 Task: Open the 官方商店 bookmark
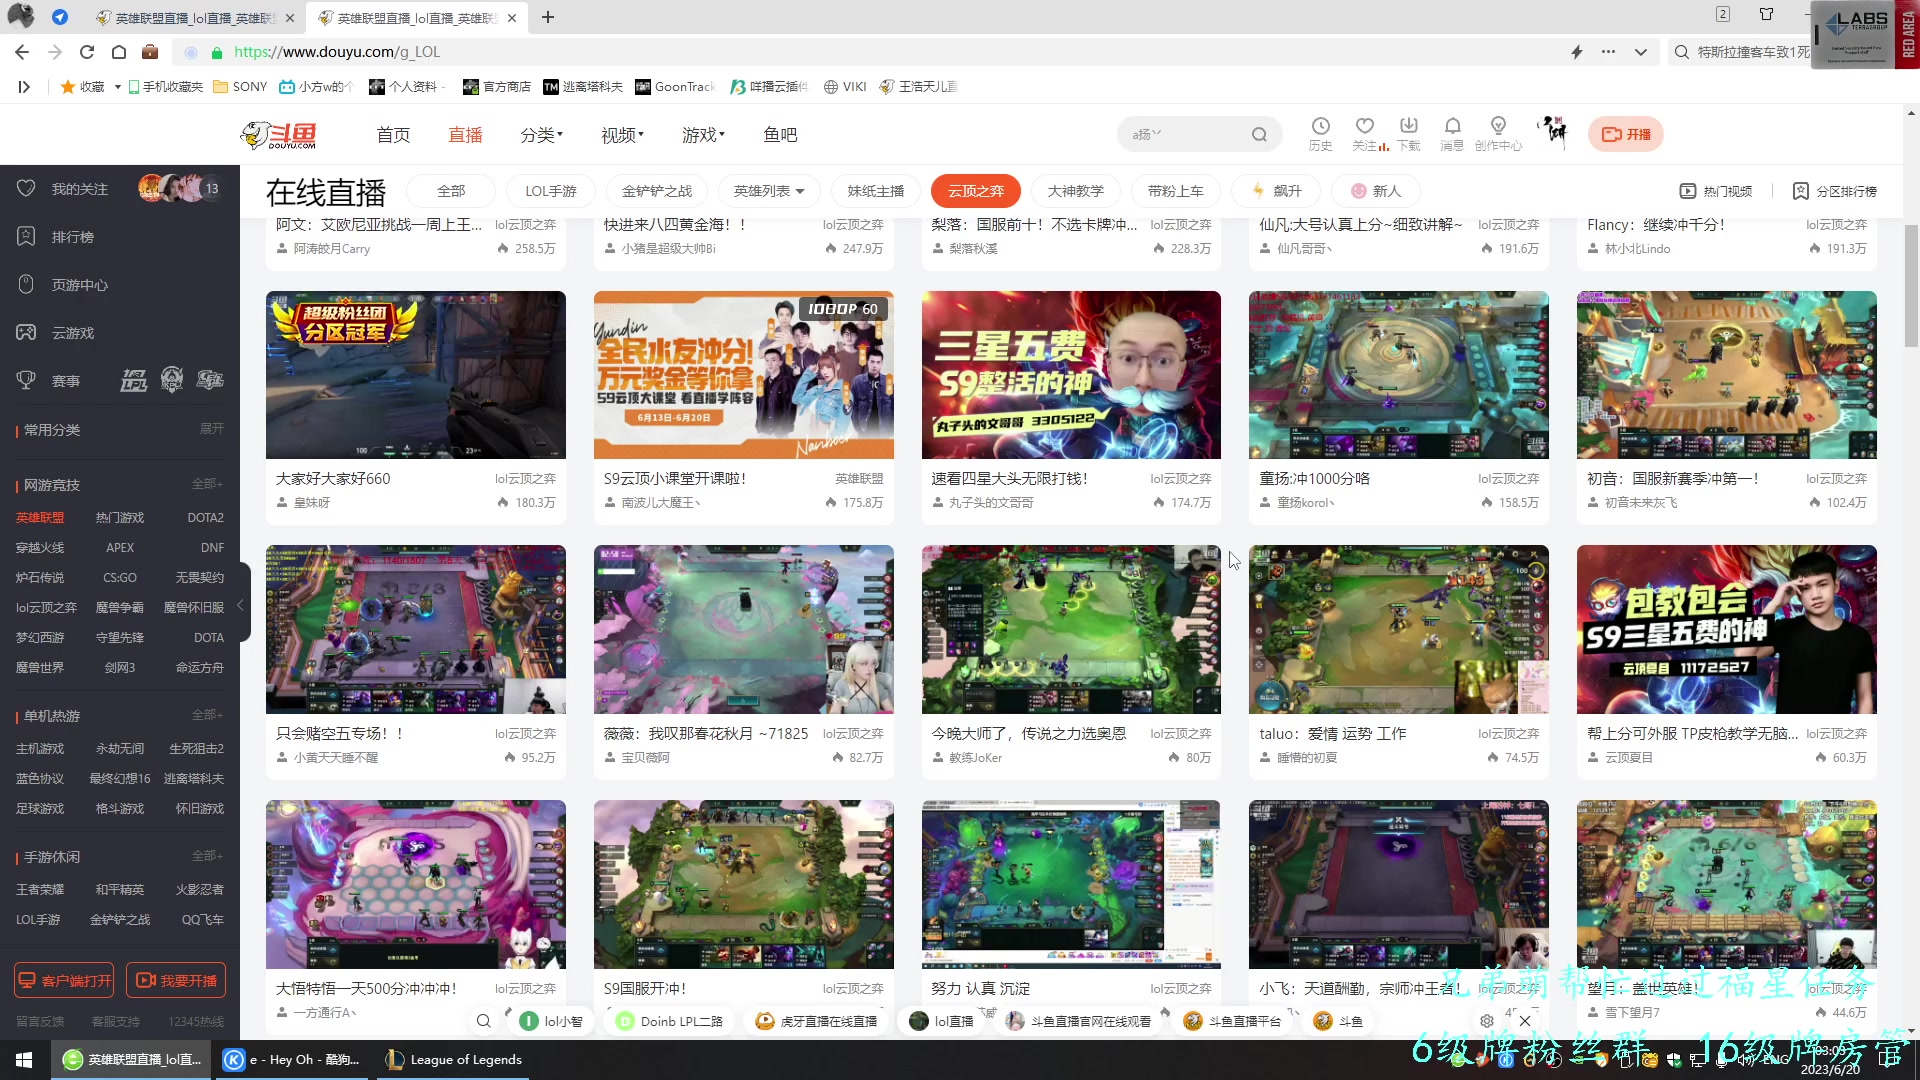pyautogui.click(x=497, y=87)
